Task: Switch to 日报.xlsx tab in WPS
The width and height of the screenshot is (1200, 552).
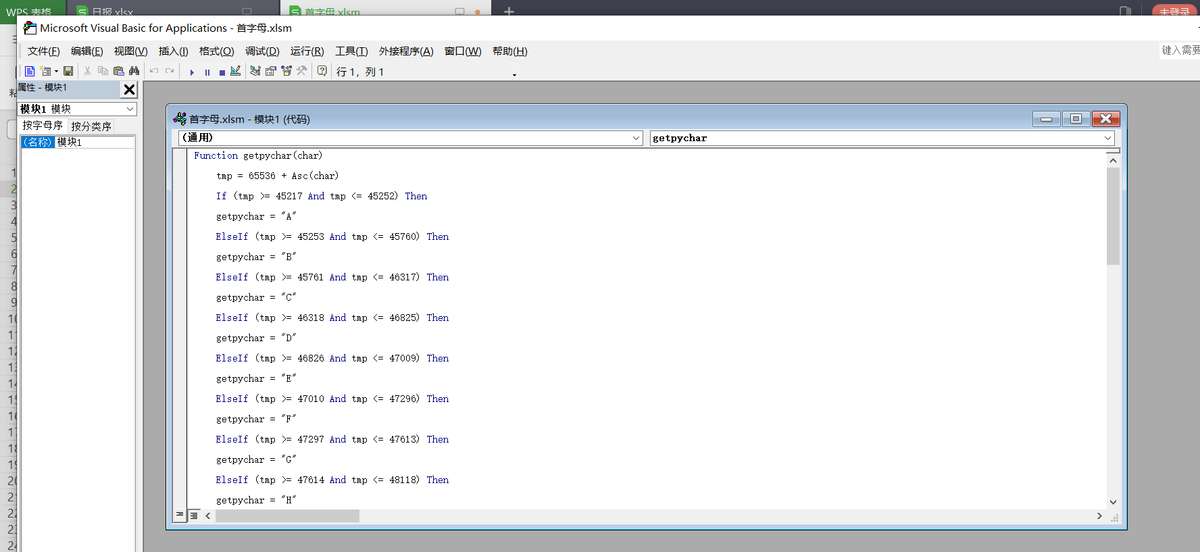Action: (114, 10)
